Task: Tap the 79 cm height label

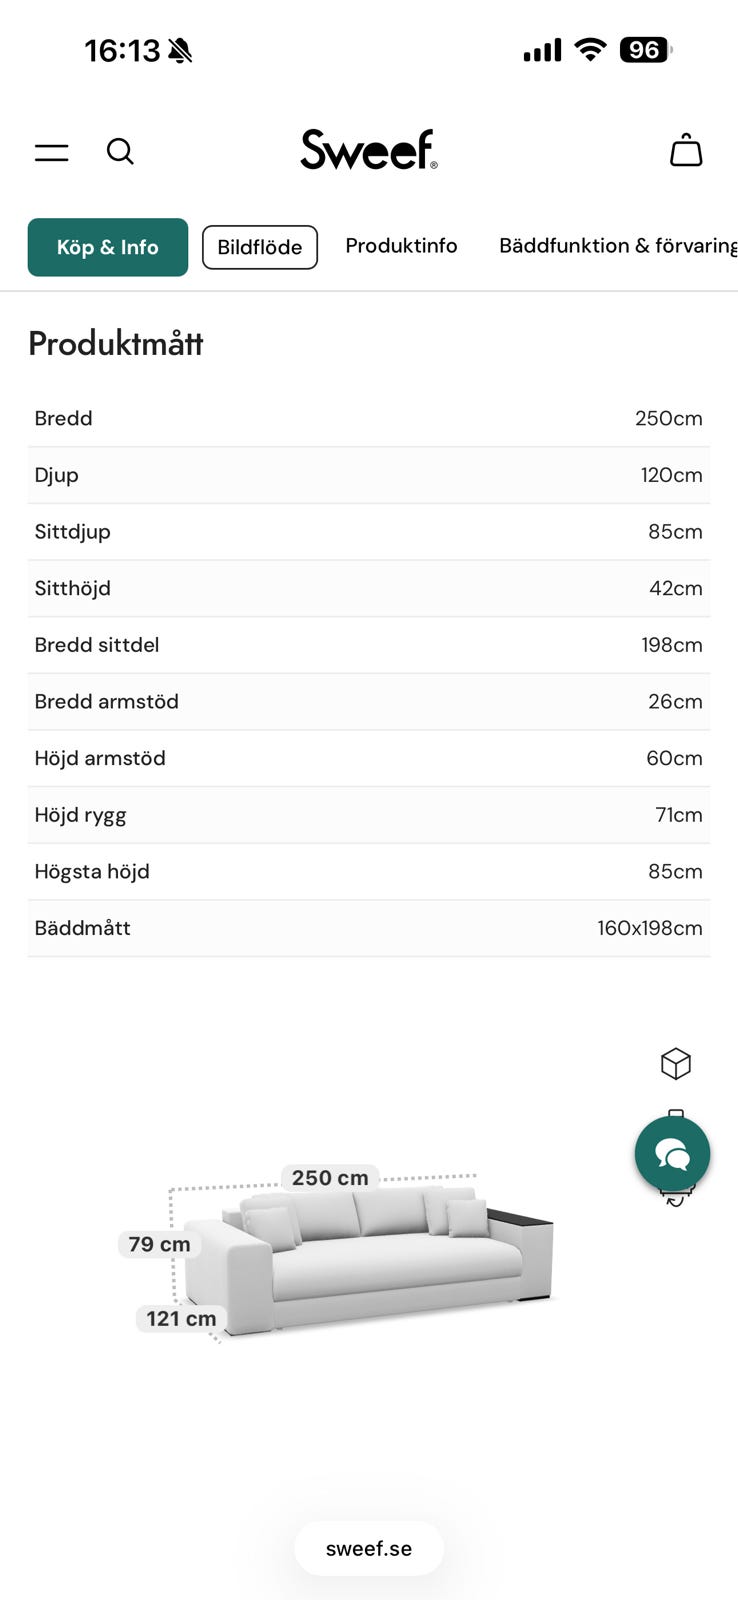Action: [x=159, y=1244]
